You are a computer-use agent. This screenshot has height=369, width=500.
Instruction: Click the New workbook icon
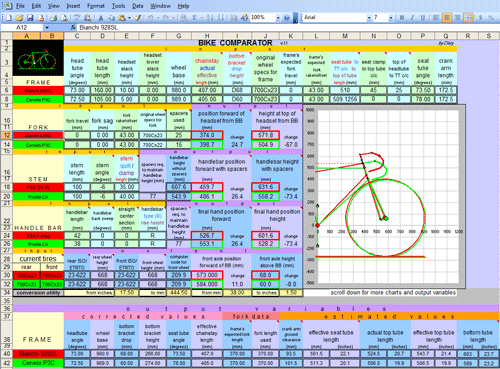pyautogui.click(x=9, y=18)
